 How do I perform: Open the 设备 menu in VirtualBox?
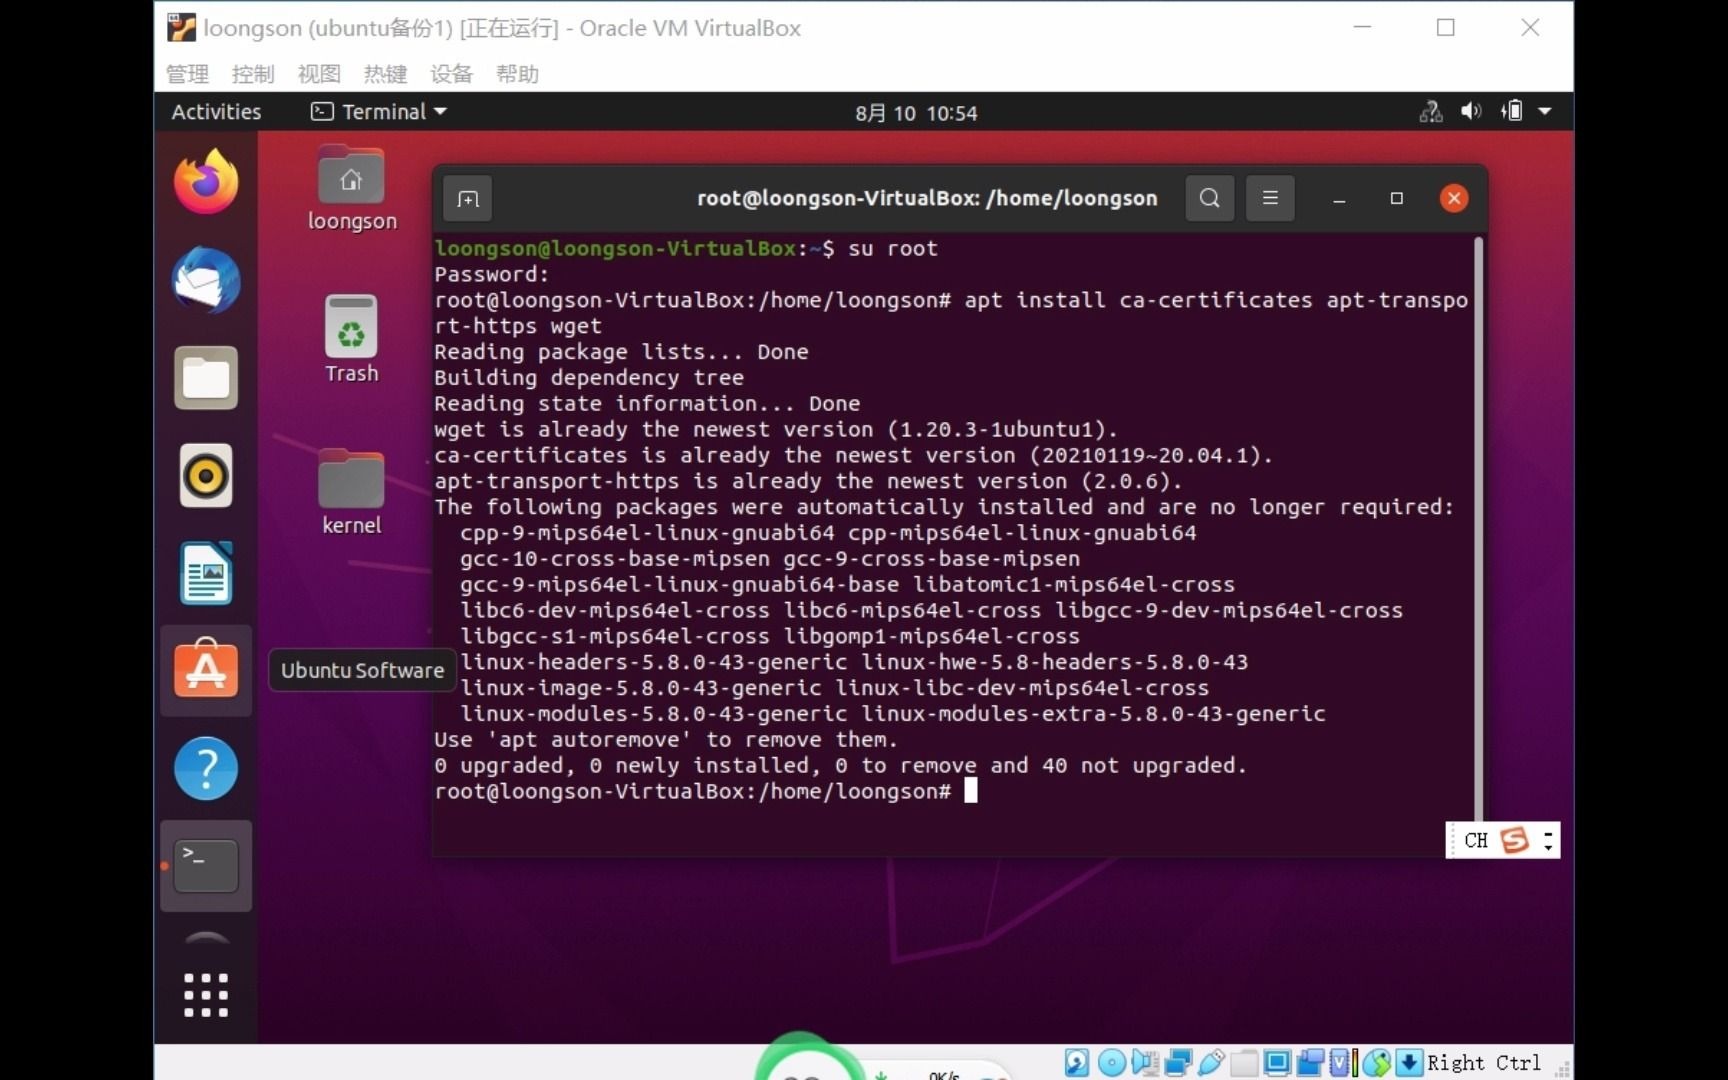451,73
